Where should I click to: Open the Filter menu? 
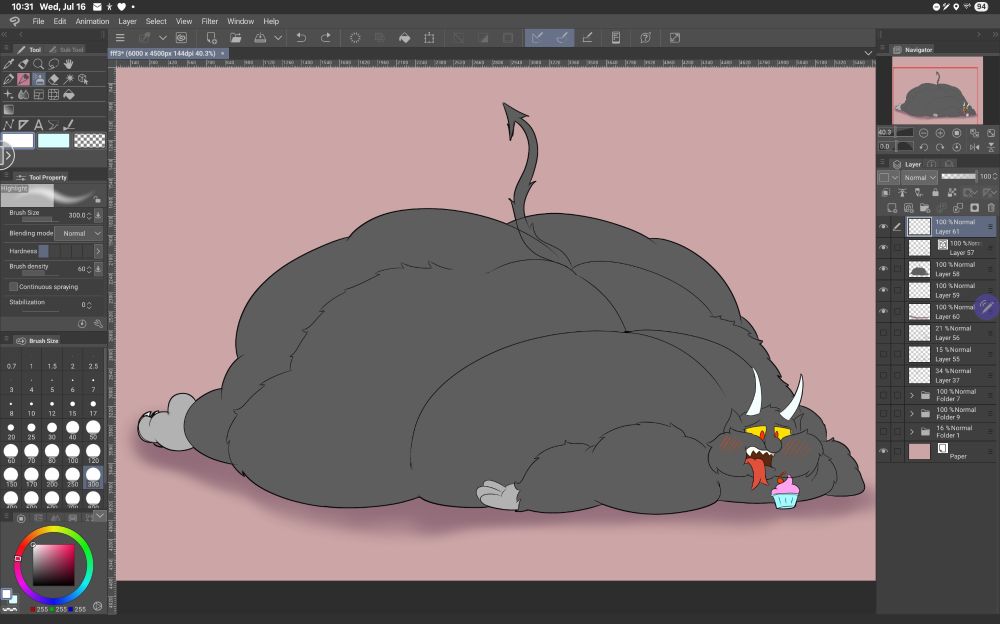[210, 21]
